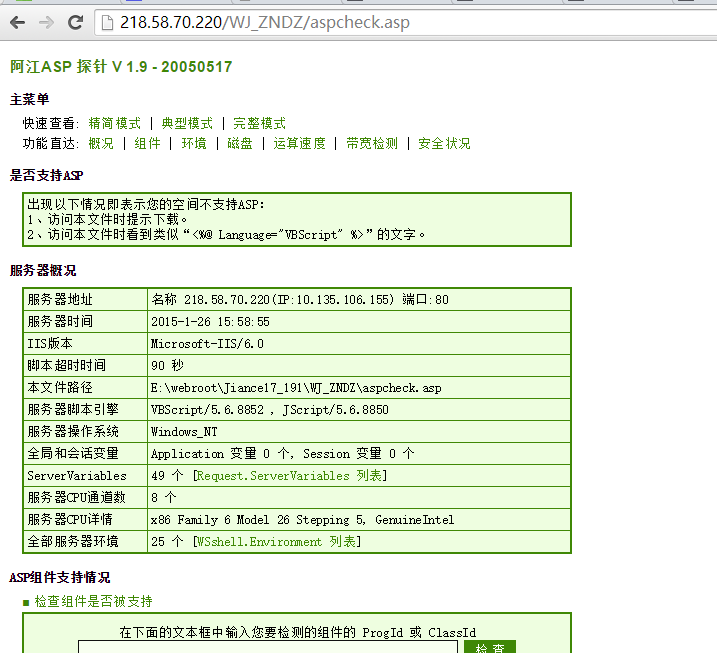Click the Language="VBScript" notice line
Image resolution: width=717 pixels, height=653 pixels.
[226, 235]
